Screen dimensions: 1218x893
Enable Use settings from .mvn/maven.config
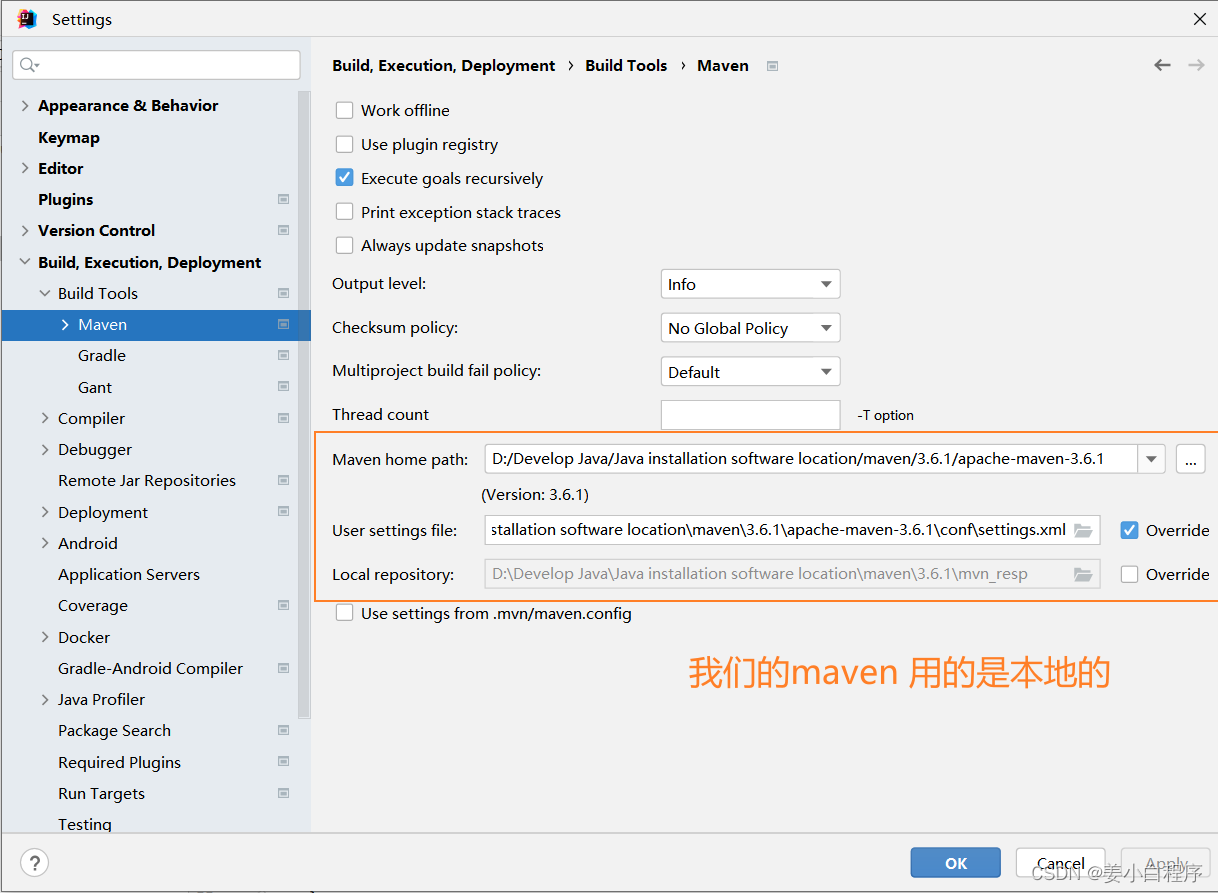[x=344, y=613]
